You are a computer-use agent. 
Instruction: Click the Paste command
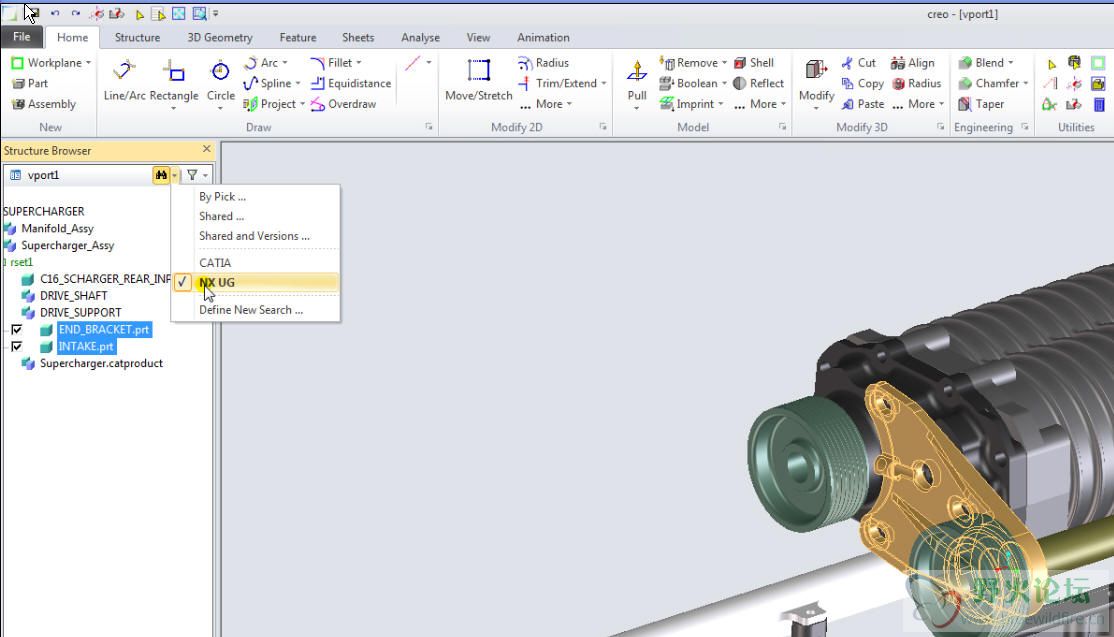[862, 104]
